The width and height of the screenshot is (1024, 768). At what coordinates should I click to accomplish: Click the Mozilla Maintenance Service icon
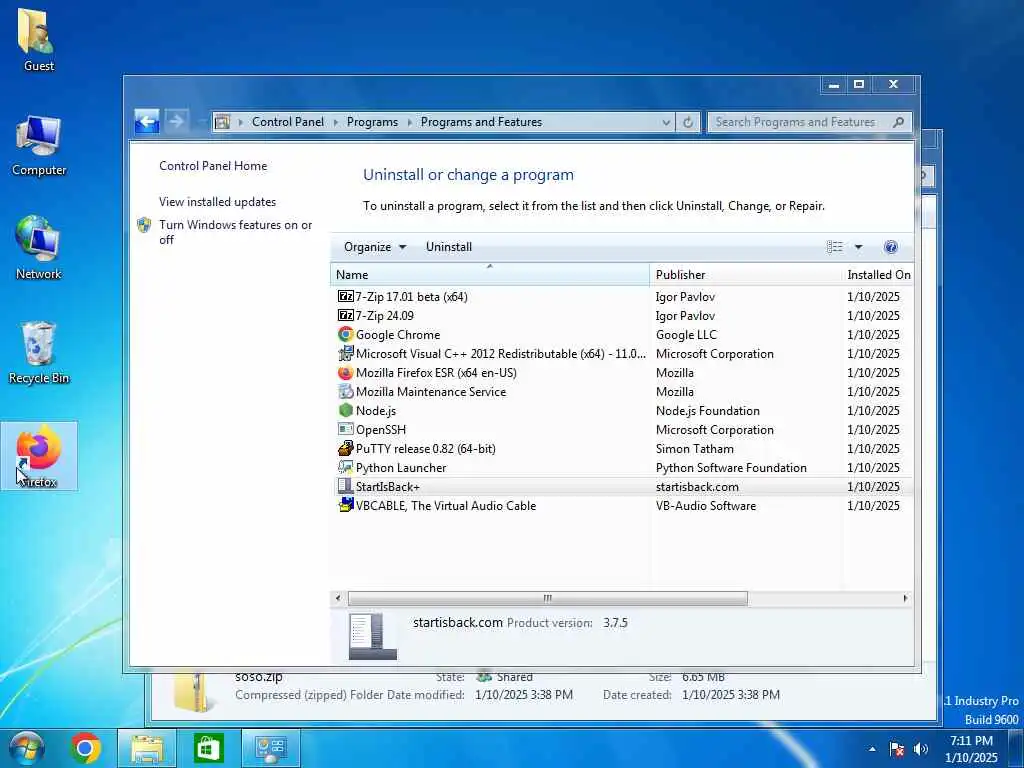(345, 391)
